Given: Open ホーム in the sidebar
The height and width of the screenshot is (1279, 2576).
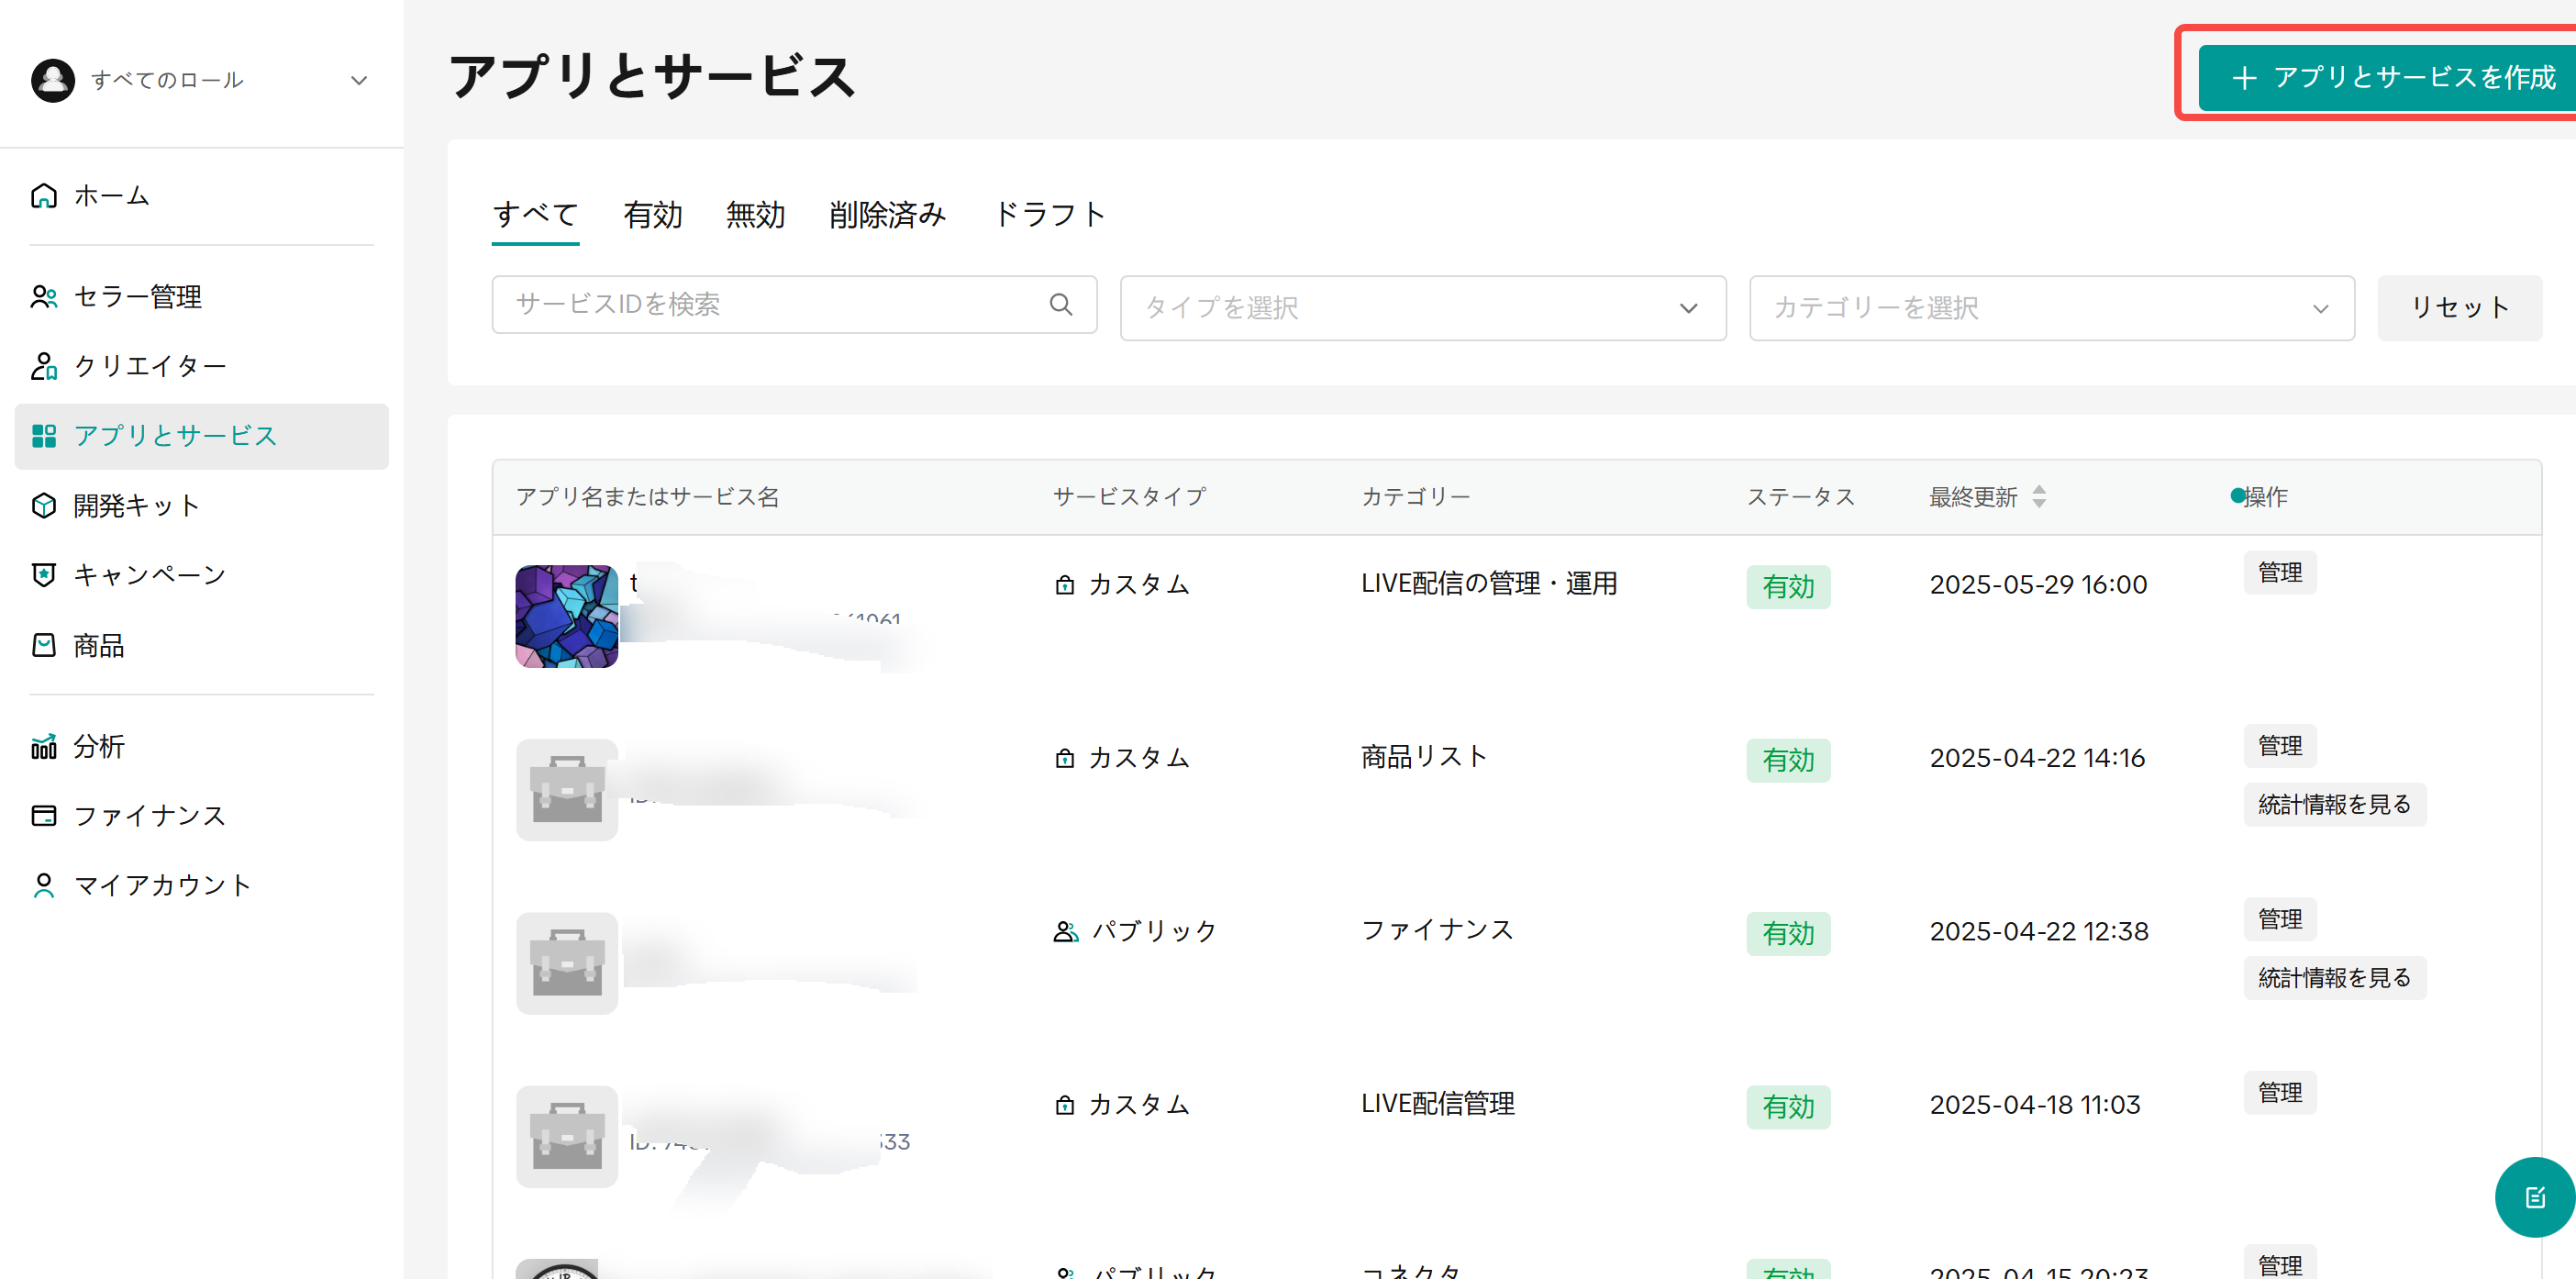Looking at the screenshot, I should tap(201, 195).
